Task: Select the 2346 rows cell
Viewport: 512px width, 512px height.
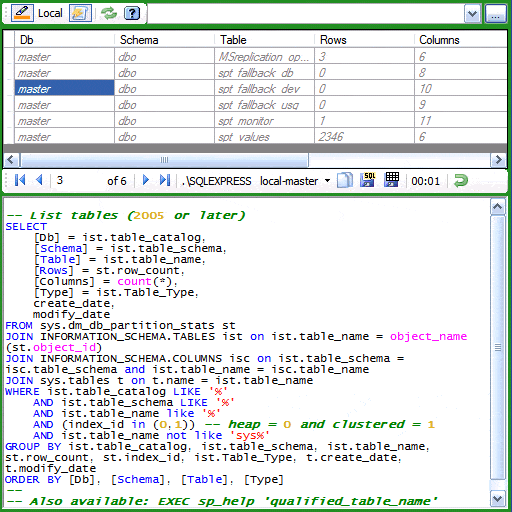Action: (x=364, y=136)
